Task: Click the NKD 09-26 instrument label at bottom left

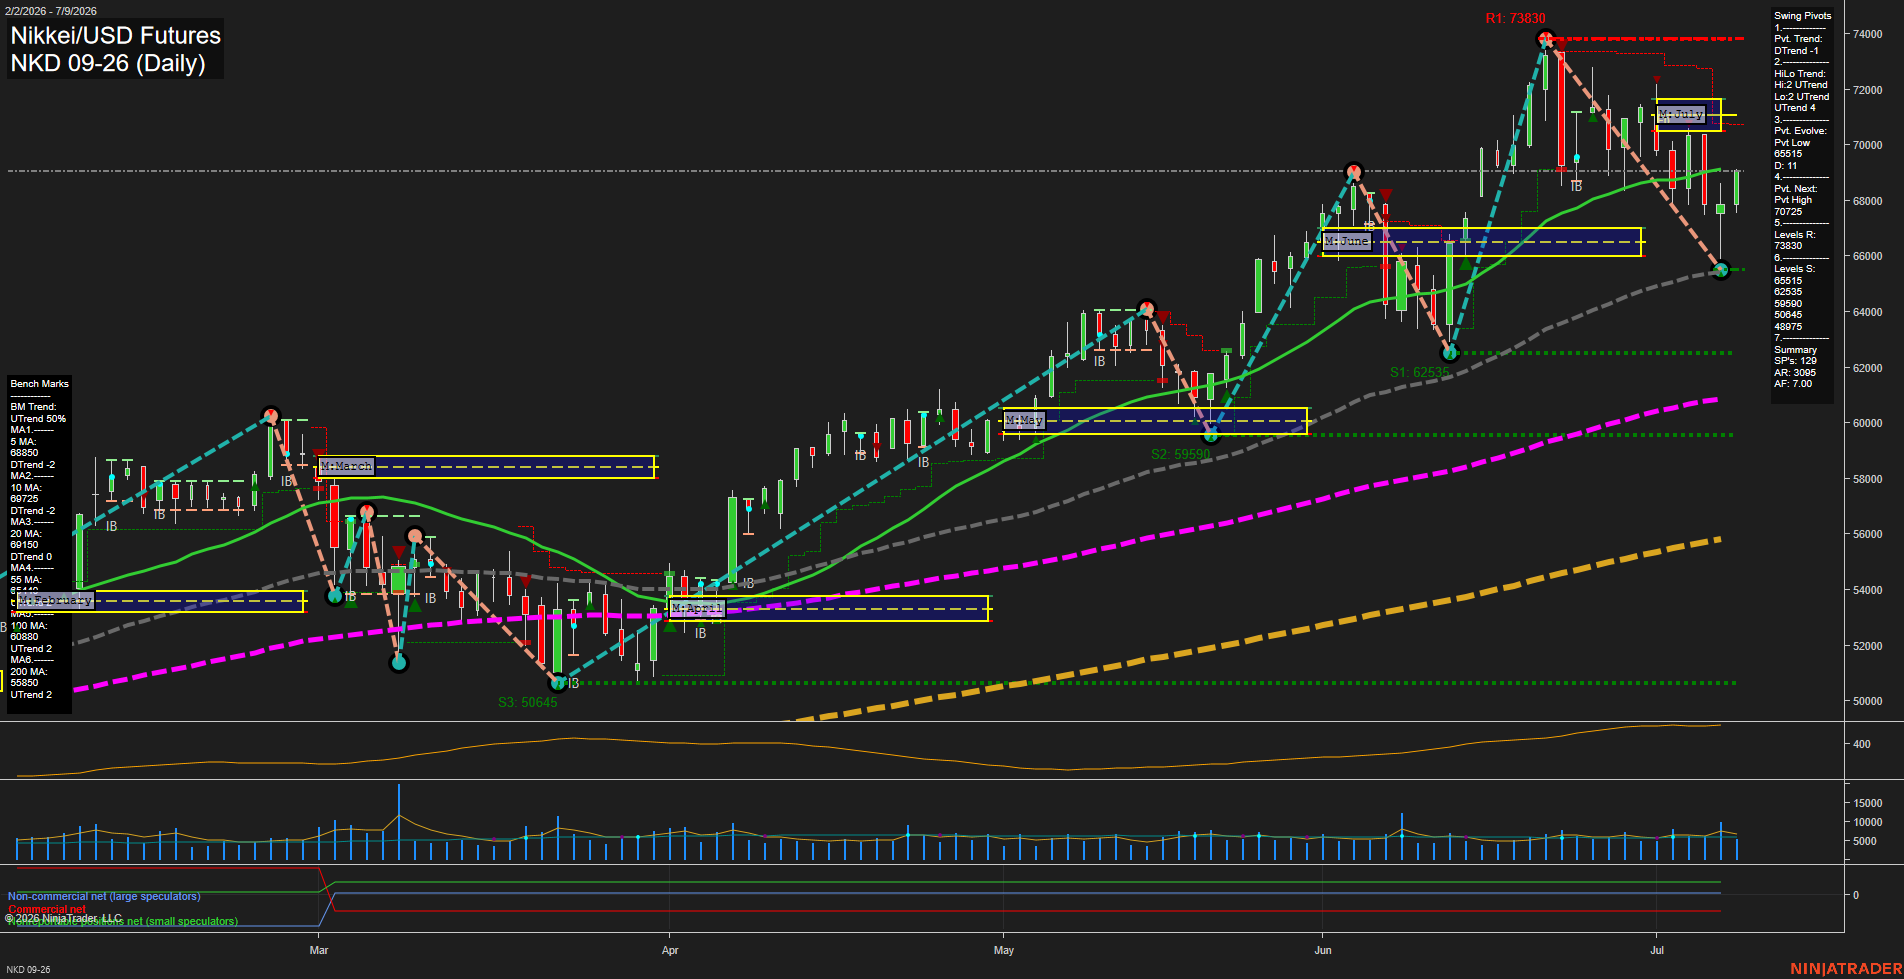Action: point(28,970)
